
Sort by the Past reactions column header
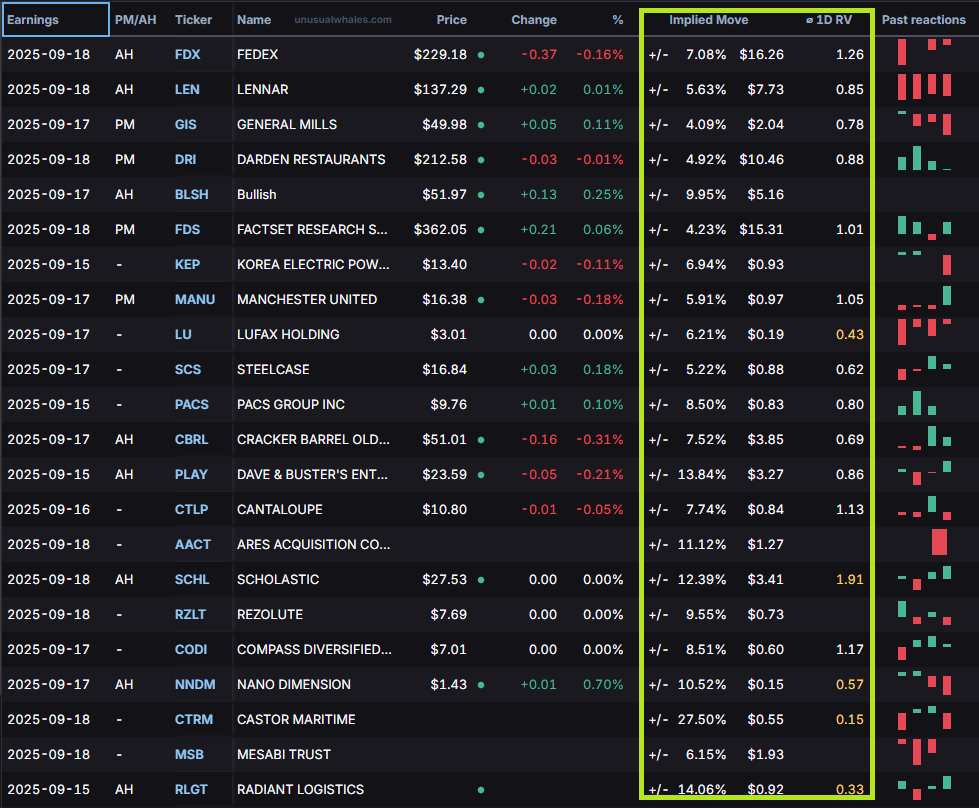tap(923, 19)
